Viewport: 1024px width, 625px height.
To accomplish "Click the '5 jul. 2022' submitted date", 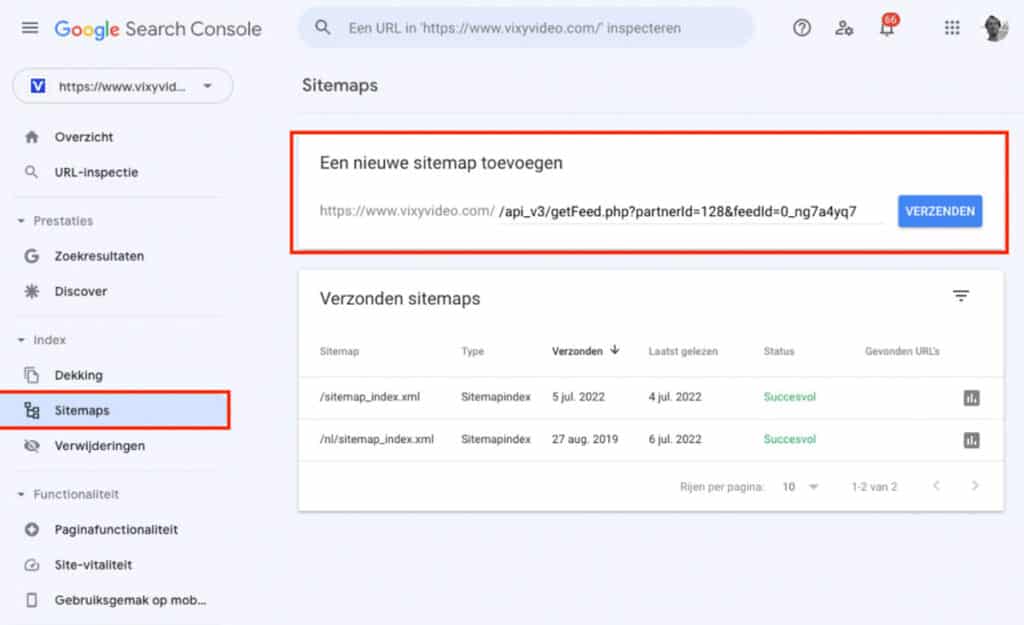I will click(578, 397).
